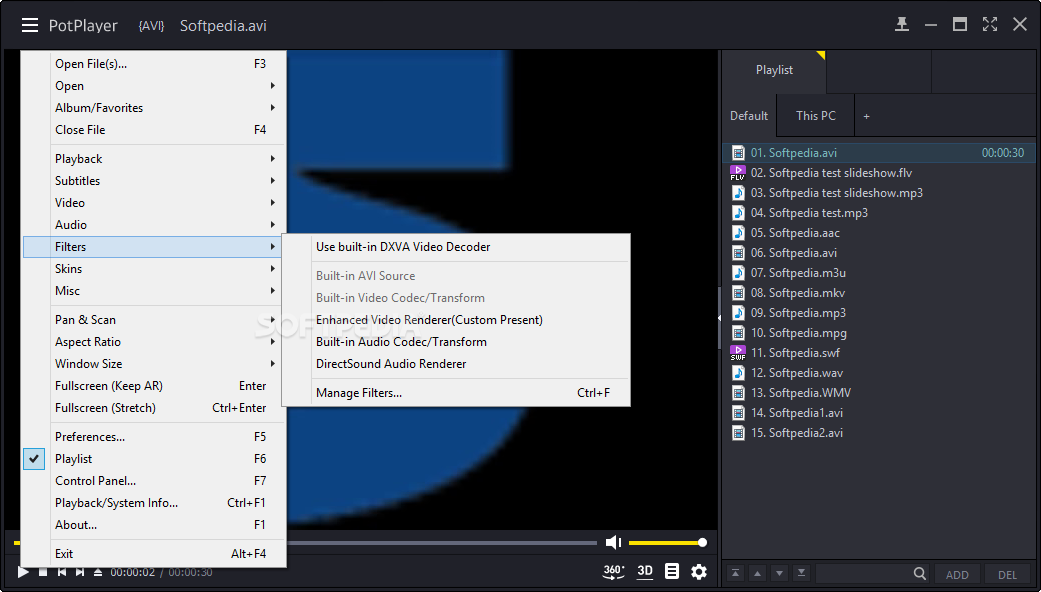Click the playlist search magnifier icon
1041x592 pixels.
point(920,573)
